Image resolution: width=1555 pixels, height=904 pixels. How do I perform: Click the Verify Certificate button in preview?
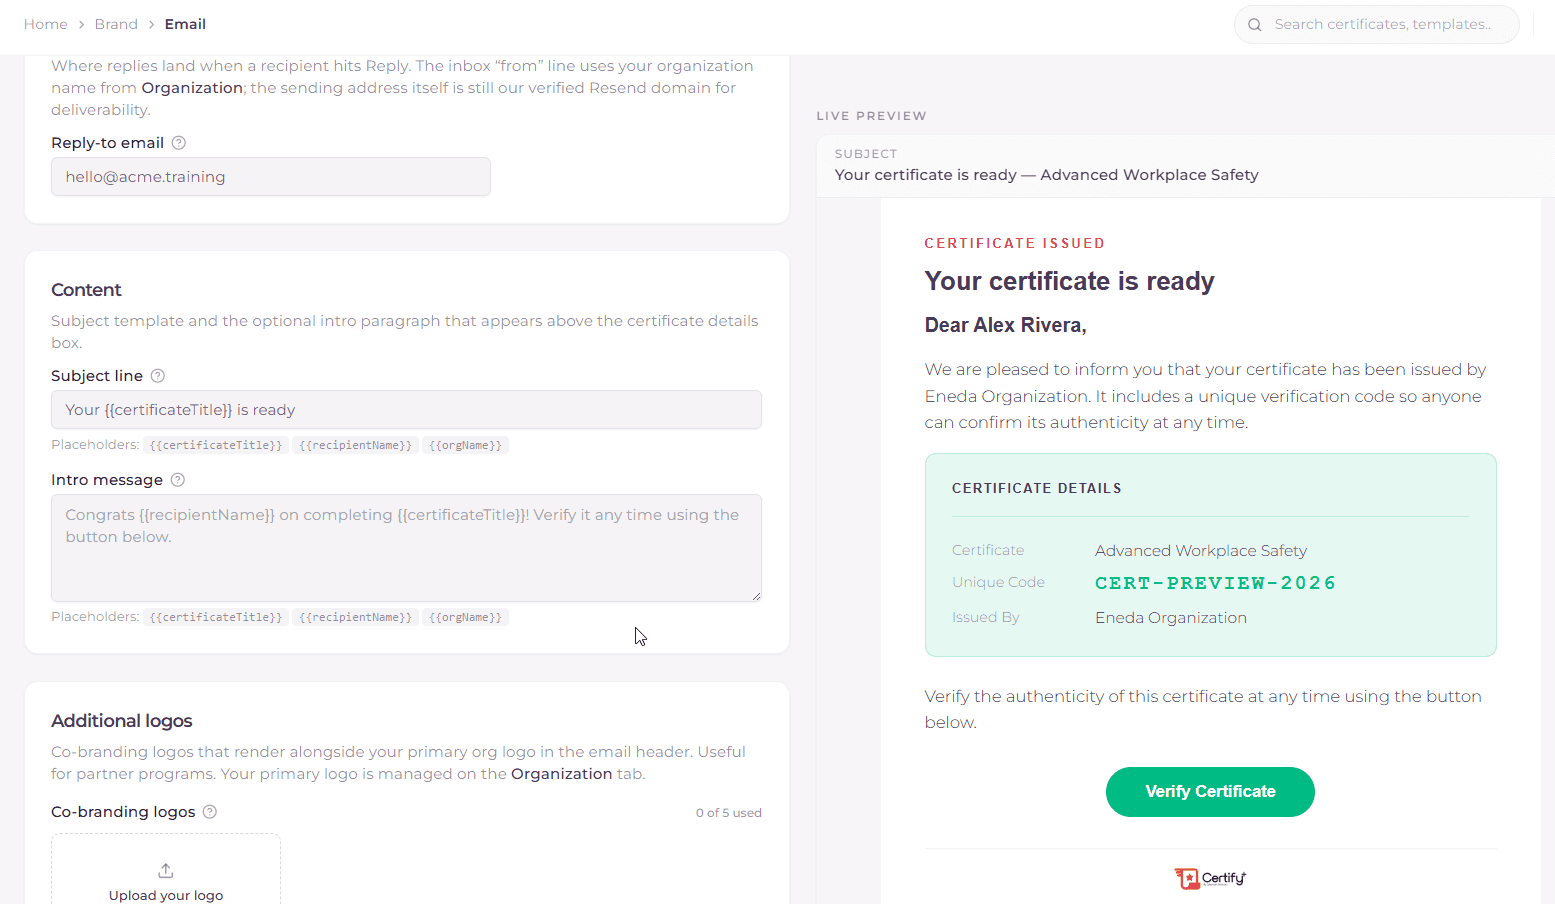pyautogui.click(x=1210, y=792)
